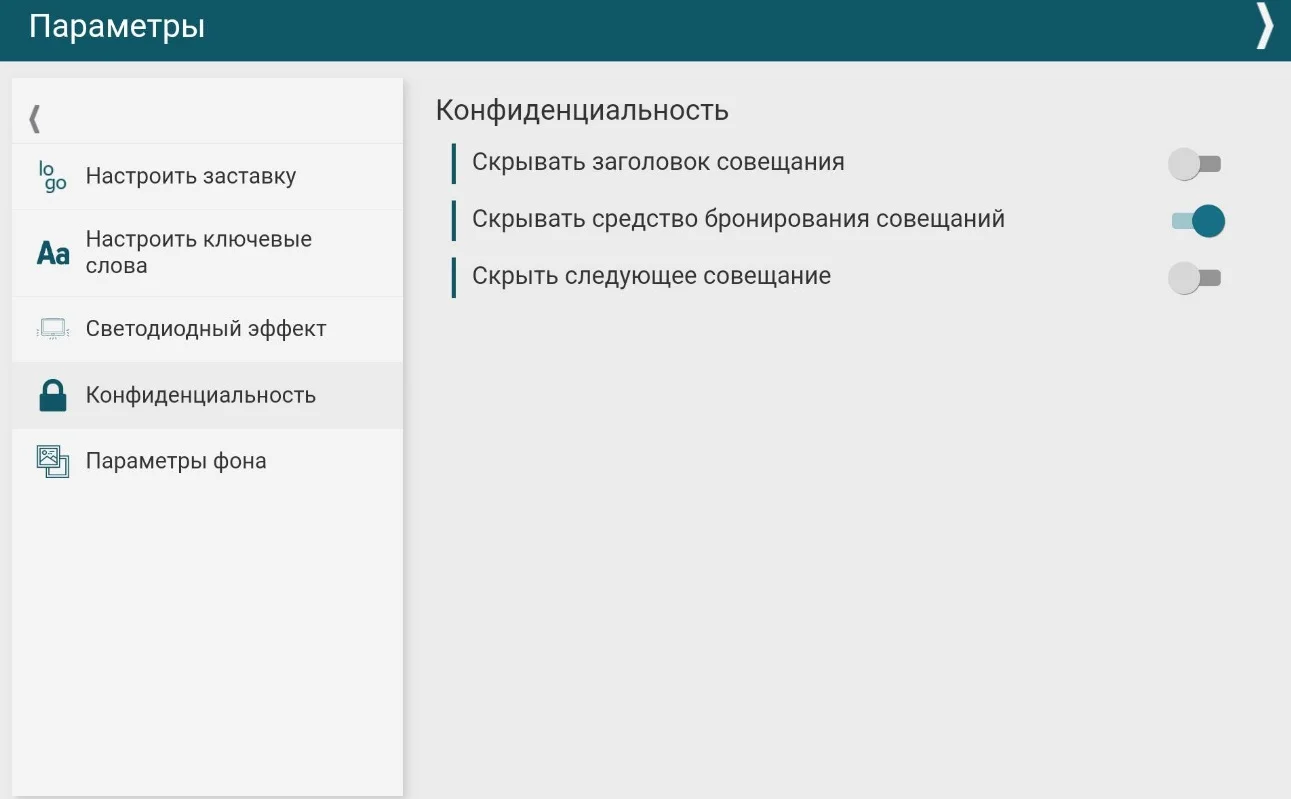
Task: Click the right chevron in the header
Action: (x=1265, y=27)
